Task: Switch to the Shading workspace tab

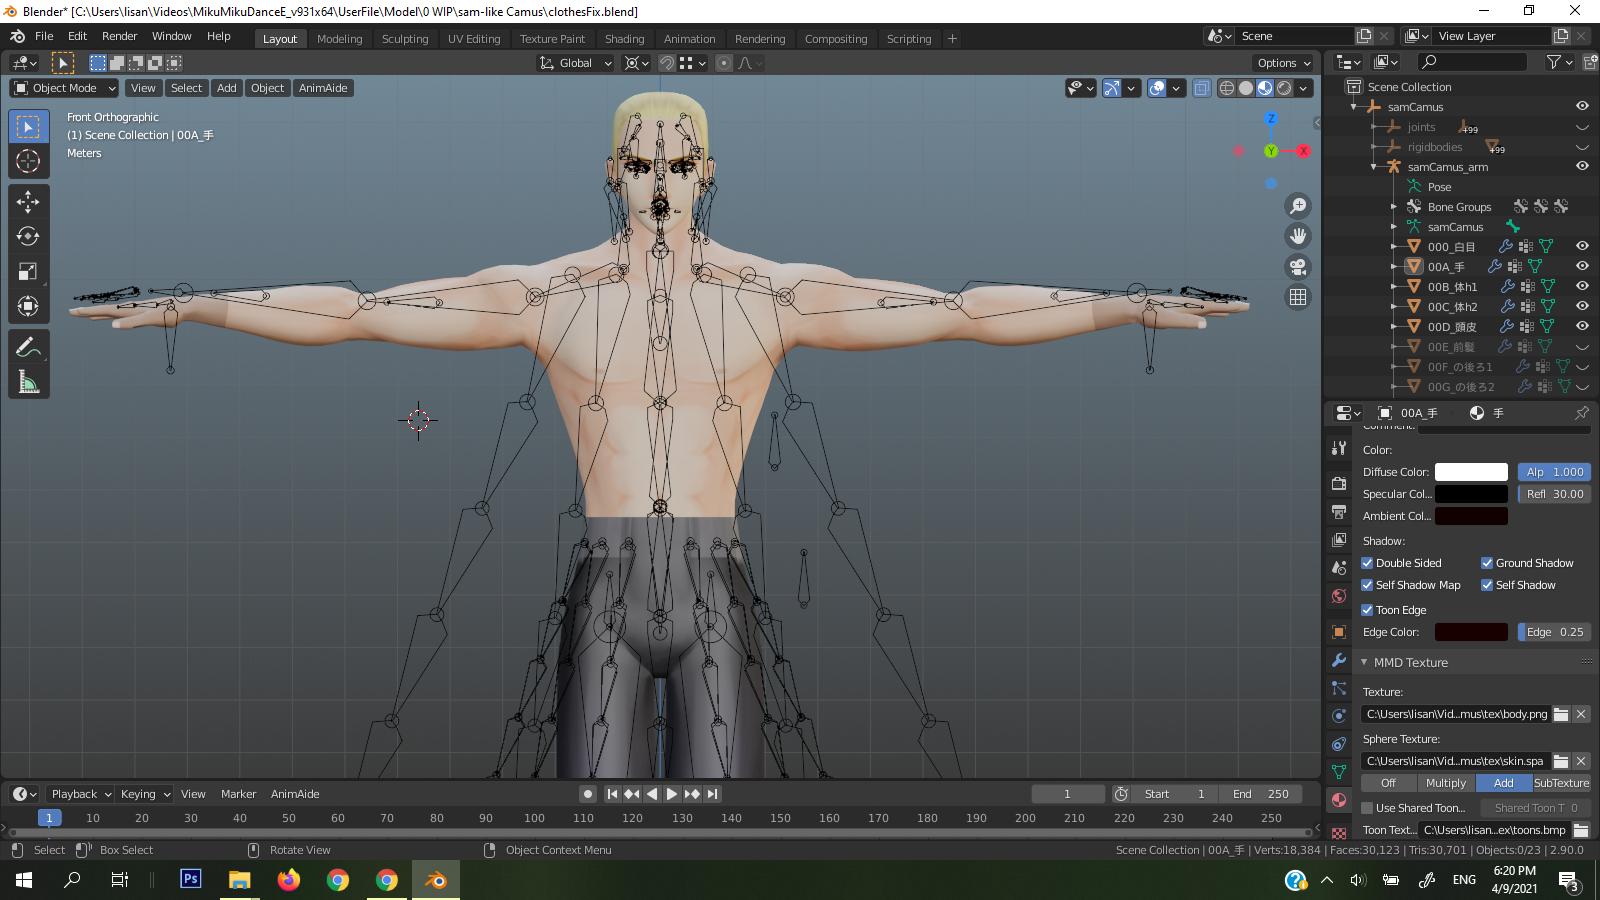Action: click(x=624, y=39)
